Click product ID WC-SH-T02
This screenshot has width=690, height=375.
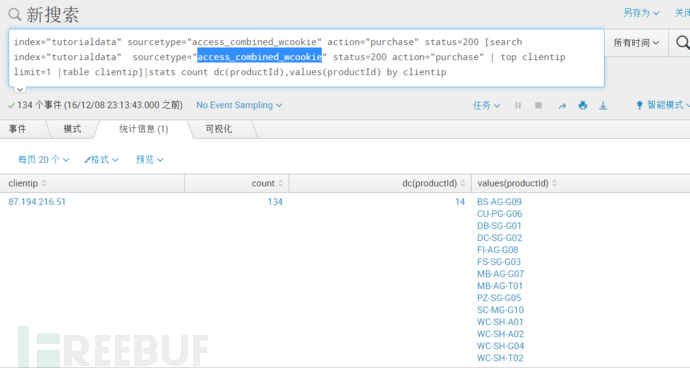(500, 358)
